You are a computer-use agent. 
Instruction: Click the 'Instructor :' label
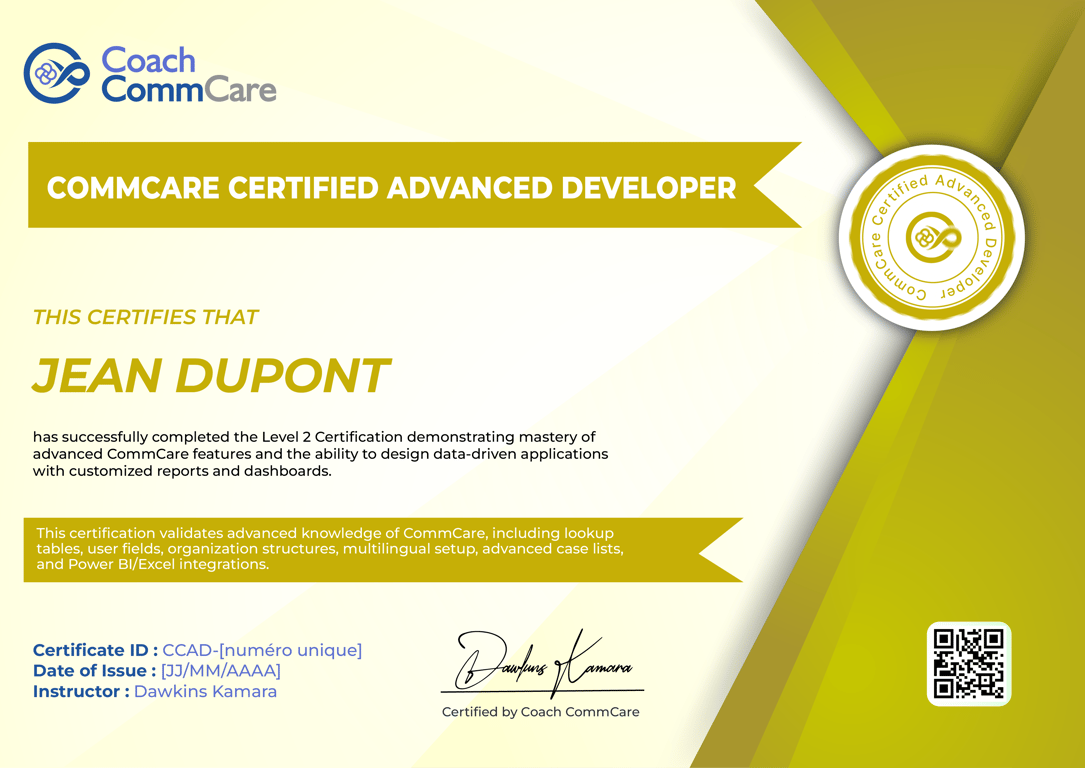[x=81, y=691]
